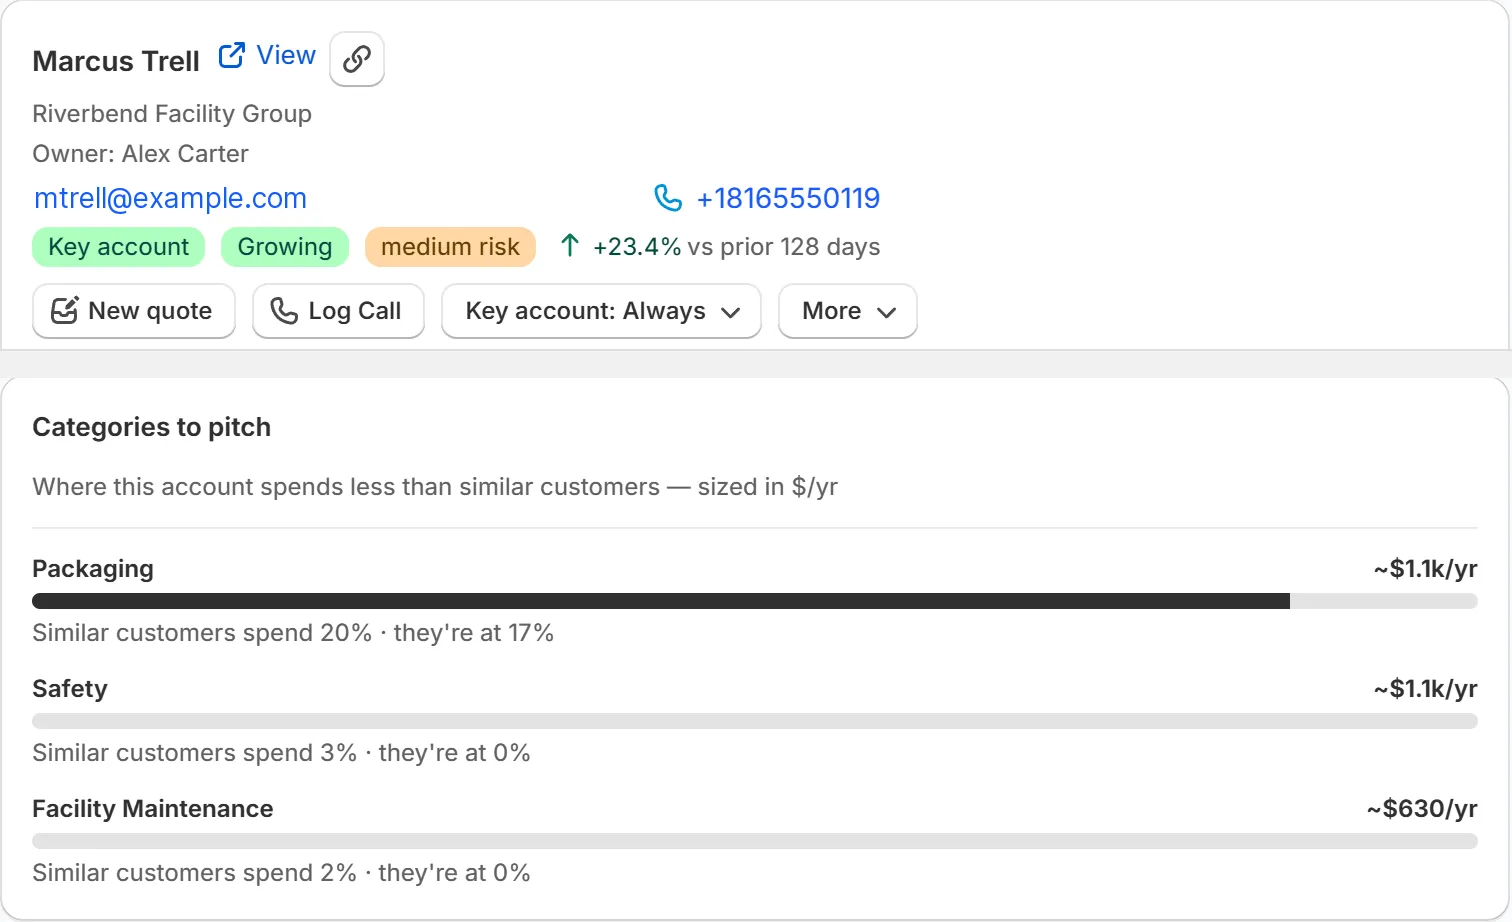Screen dimensions: 1512x922
Task: Click the phone icon beside the number
Action: point(668,198)
